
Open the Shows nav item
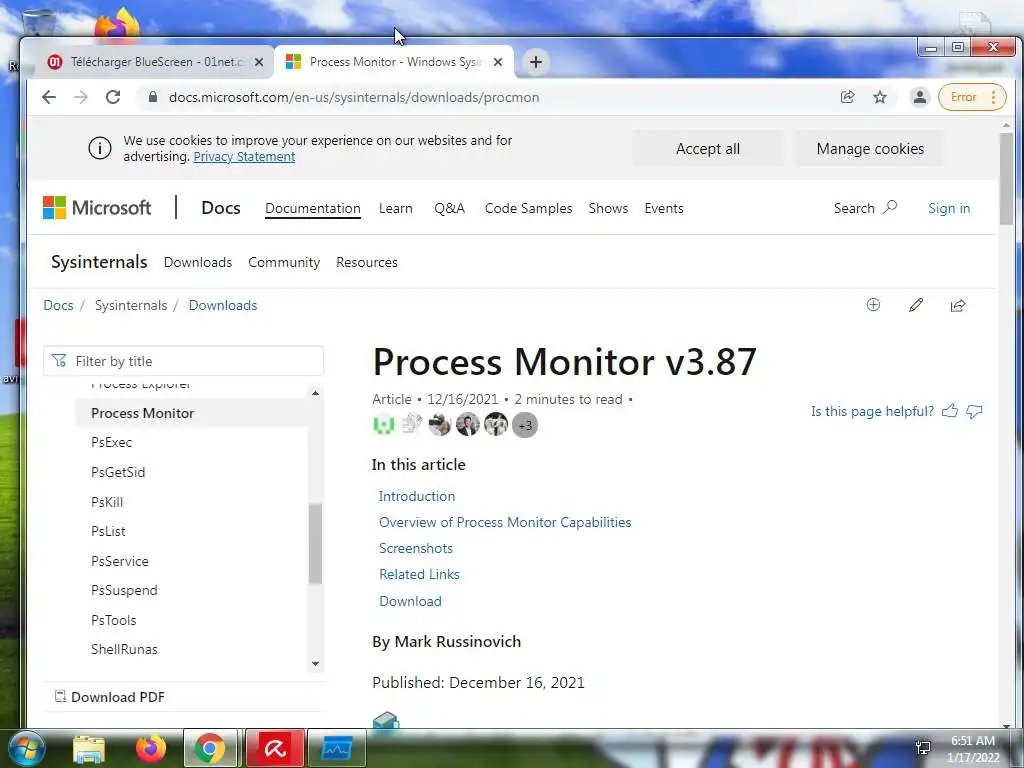point(608,208)
